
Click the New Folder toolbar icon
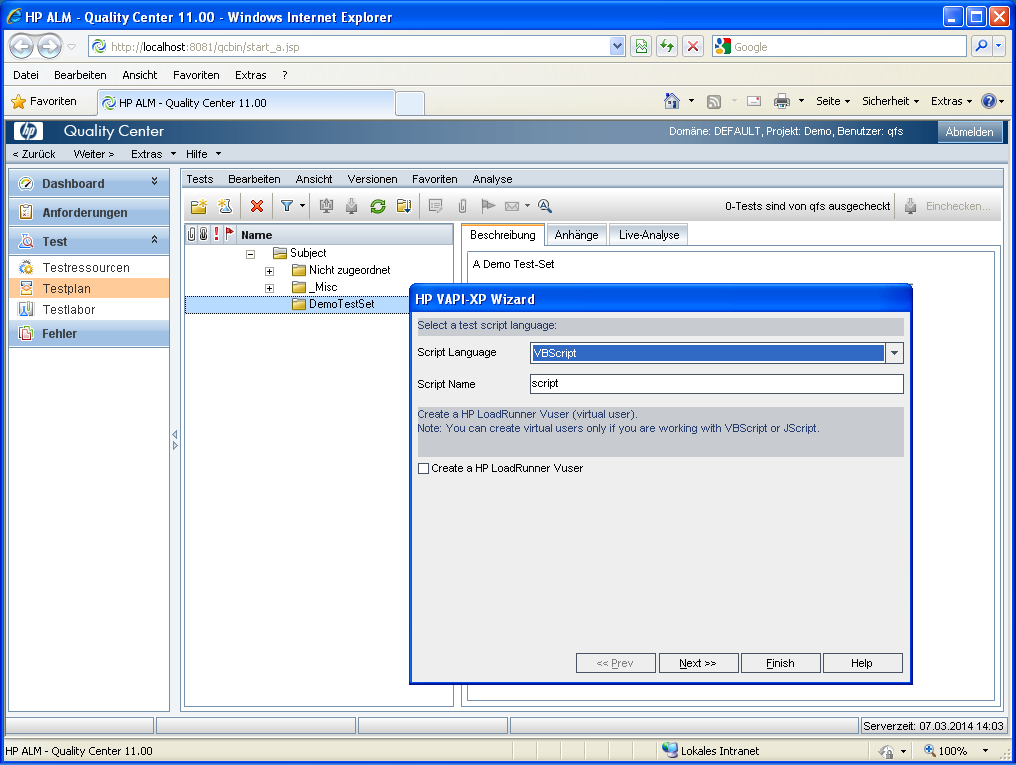pyautogui.click(x=198, y=206)
